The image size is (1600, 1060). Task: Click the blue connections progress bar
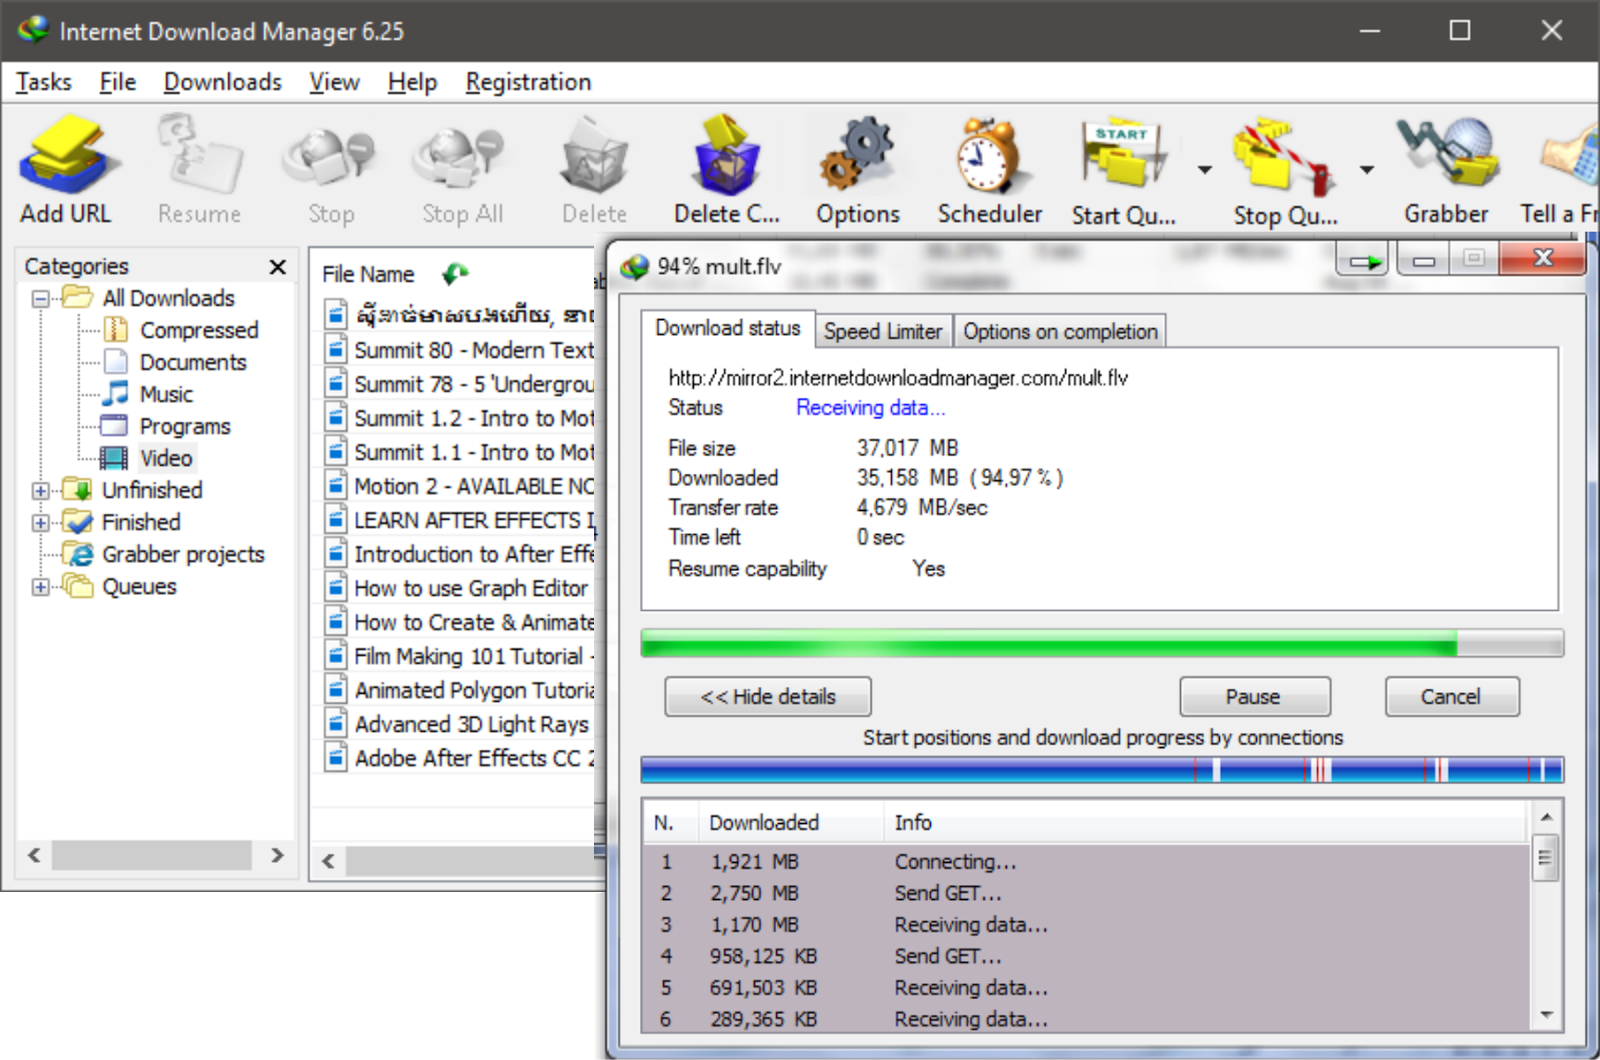click(x=1102, y=770)
